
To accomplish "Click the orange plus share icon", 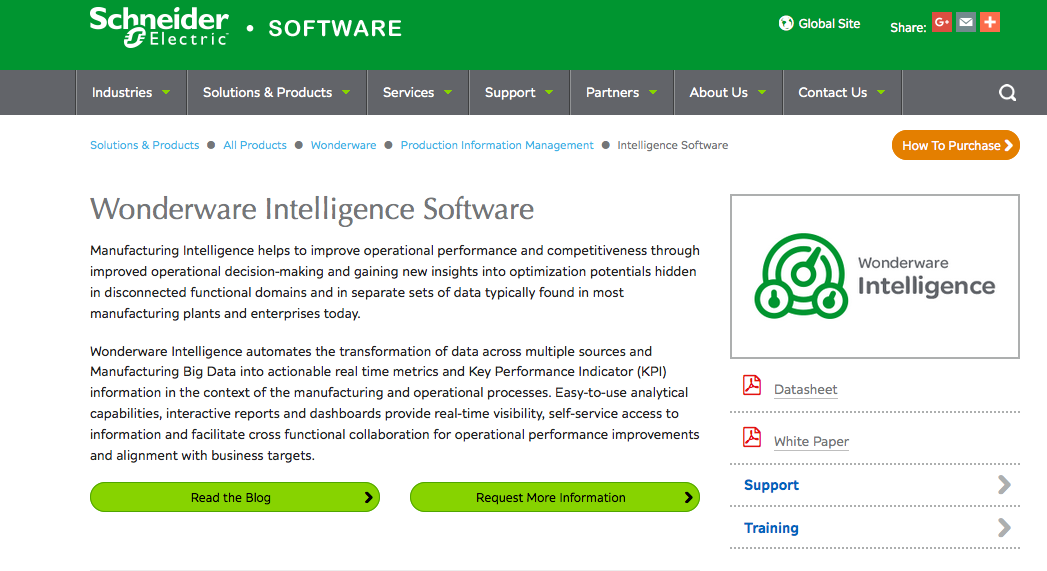I will coord(990,22).
